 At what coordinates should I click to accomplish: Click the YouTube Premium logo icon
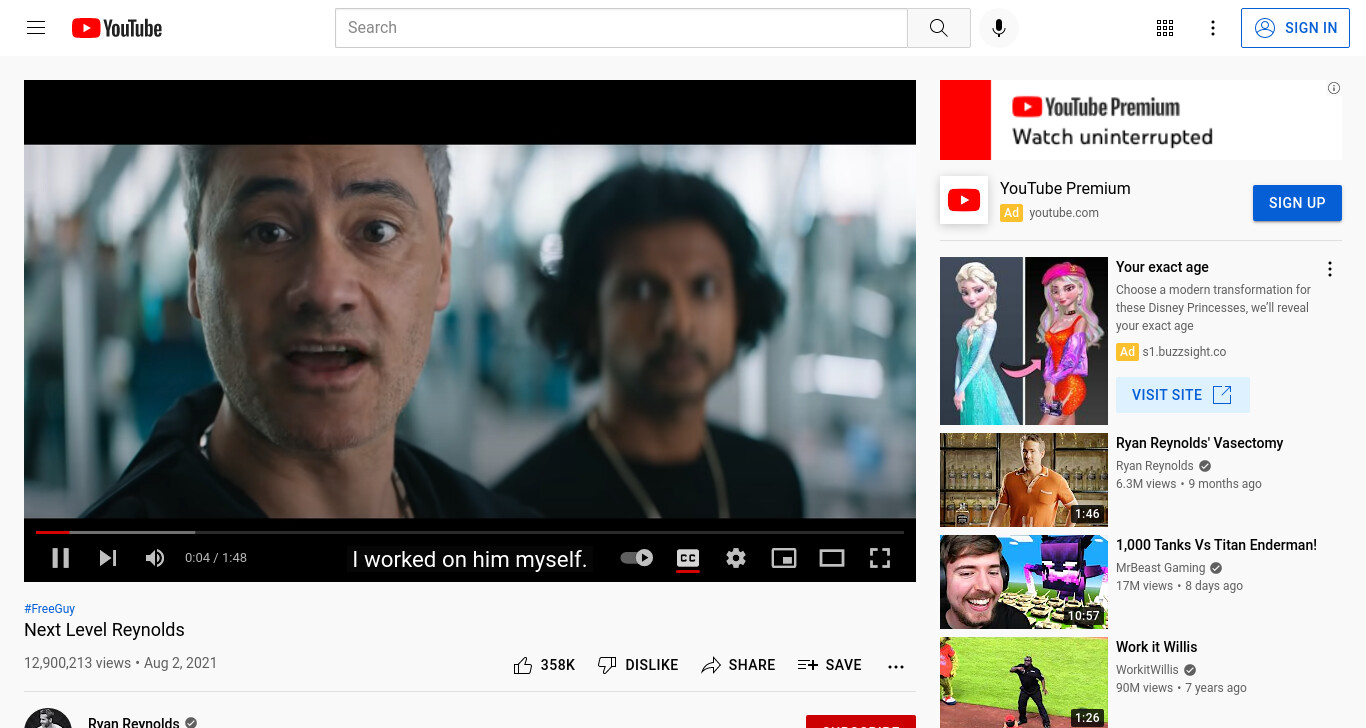964,200
